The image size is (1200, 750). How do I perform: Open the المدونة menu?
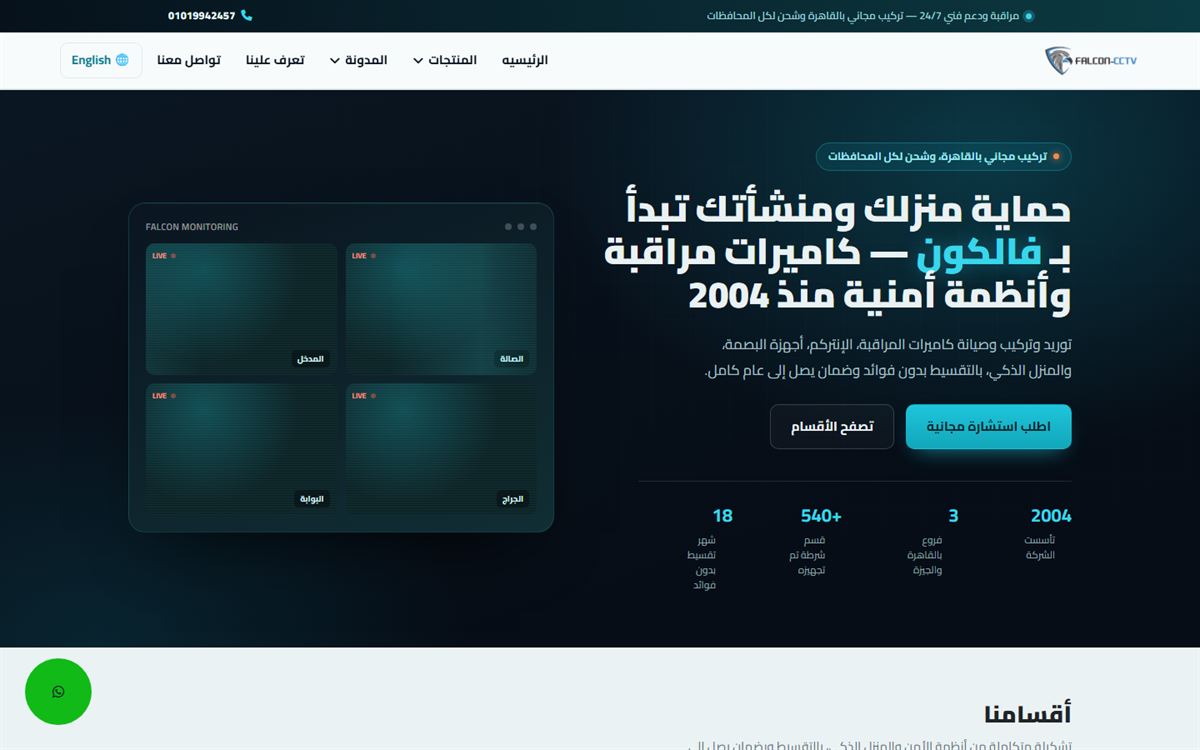coord(359,60)
